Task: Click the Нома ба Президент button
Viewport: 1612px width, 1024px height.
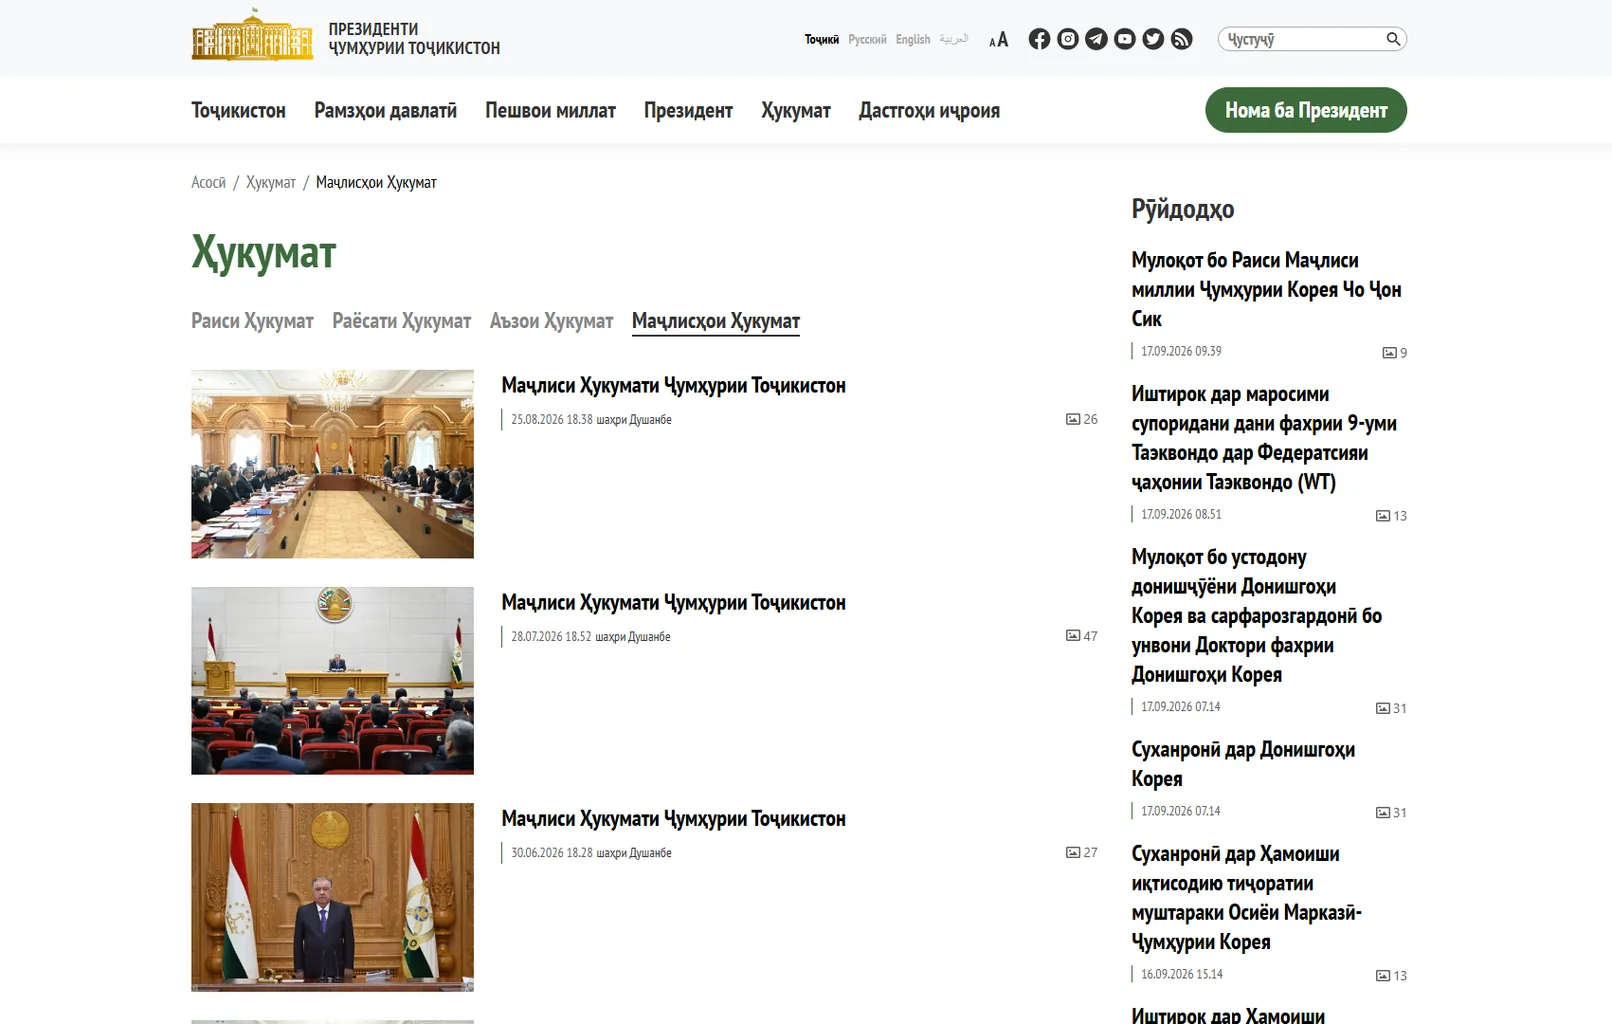Action: 1306,110
